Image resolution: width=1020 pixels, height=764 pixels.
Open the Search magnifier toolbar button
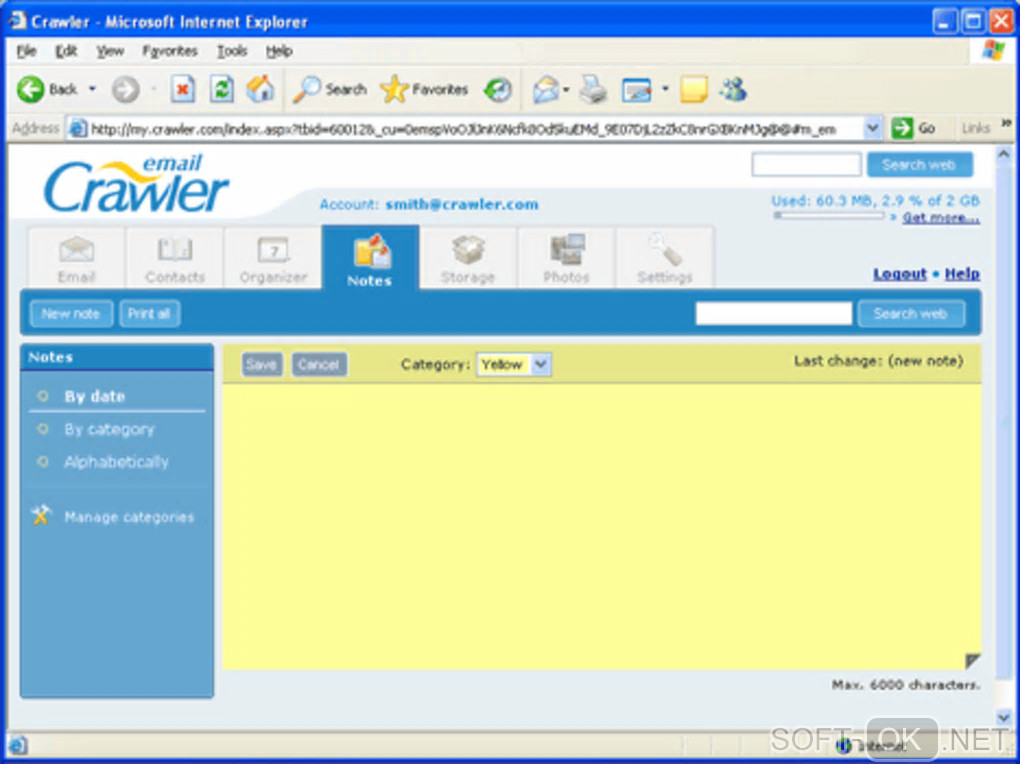(330, 89)
